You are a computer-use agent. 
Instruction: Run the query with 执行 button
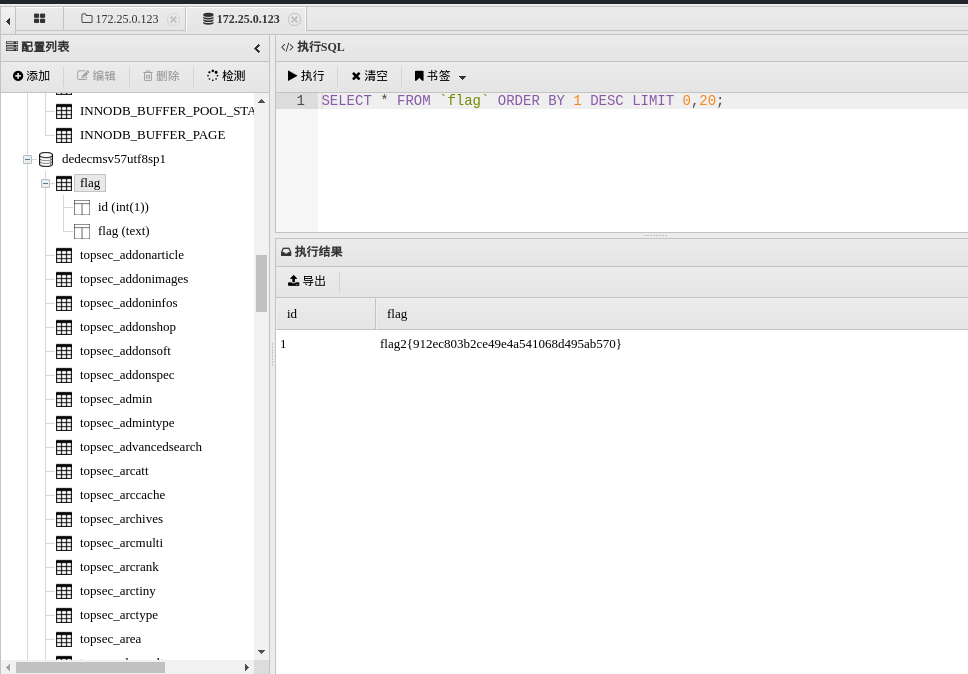pyautogui.click(x=306, y=76)
